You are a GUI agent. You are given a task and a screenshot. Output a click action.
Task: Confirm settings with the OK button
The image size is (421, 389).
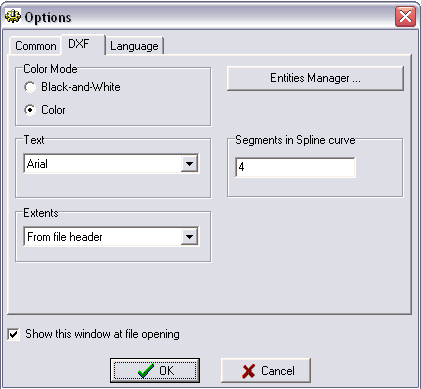tap(155, 371)
